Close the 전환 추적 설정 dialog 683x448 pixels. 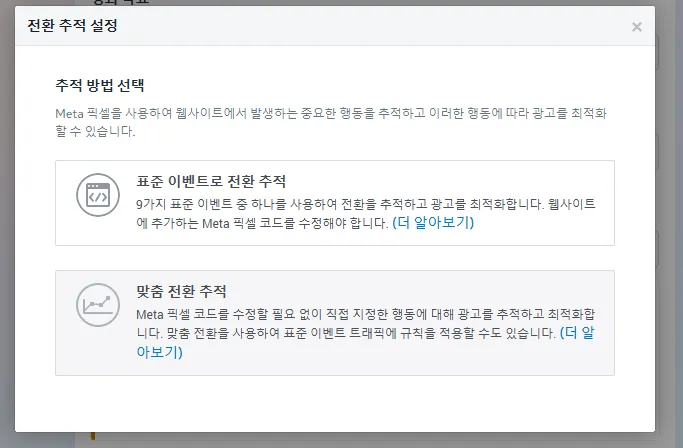pos(637,27)
